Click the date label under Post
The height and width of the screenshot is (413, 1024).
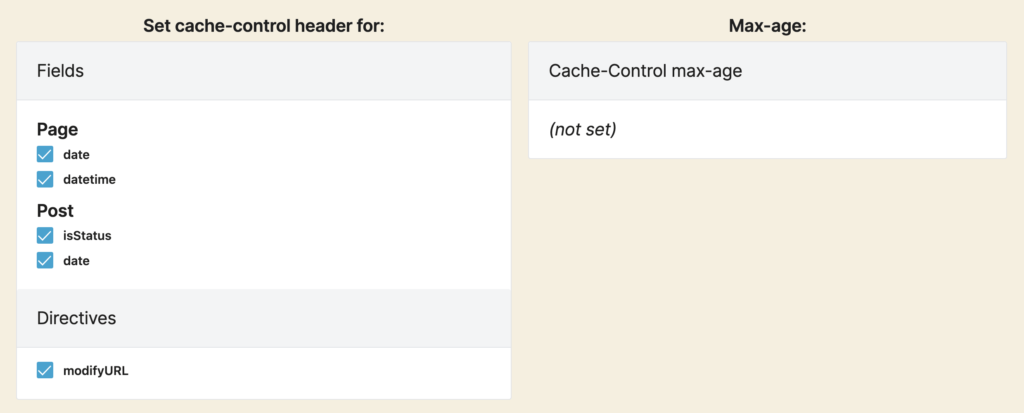(x=76, y=261)
